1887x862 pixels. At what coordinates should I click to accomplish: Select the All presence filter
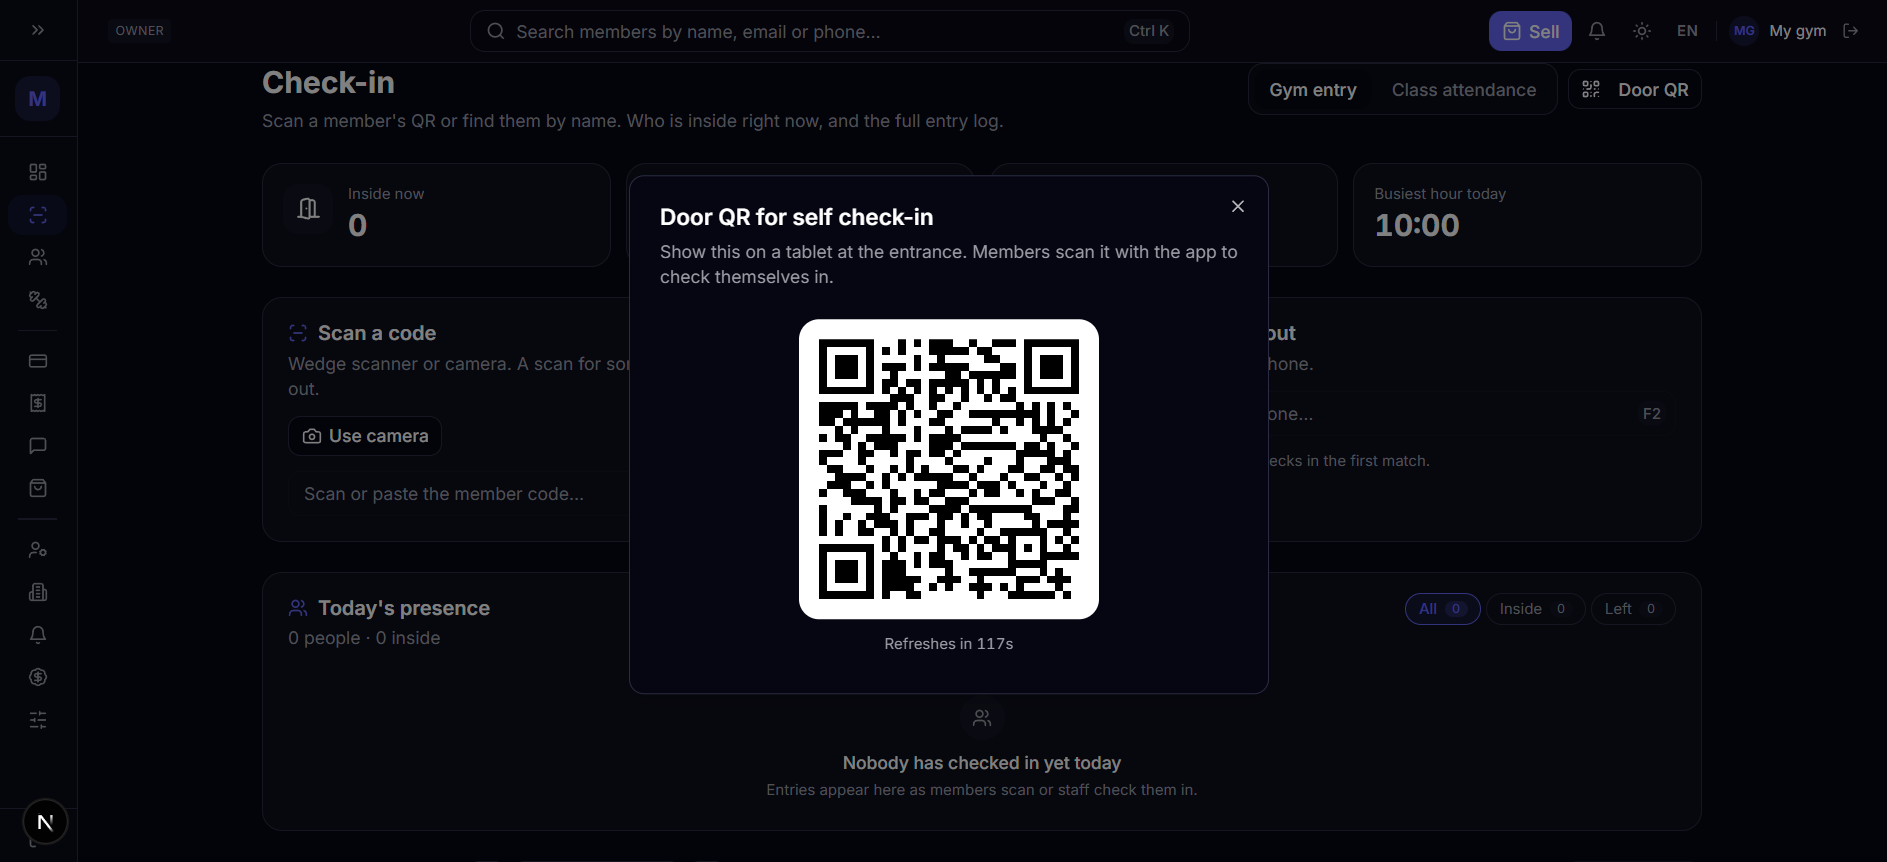tap(1442, 609)
